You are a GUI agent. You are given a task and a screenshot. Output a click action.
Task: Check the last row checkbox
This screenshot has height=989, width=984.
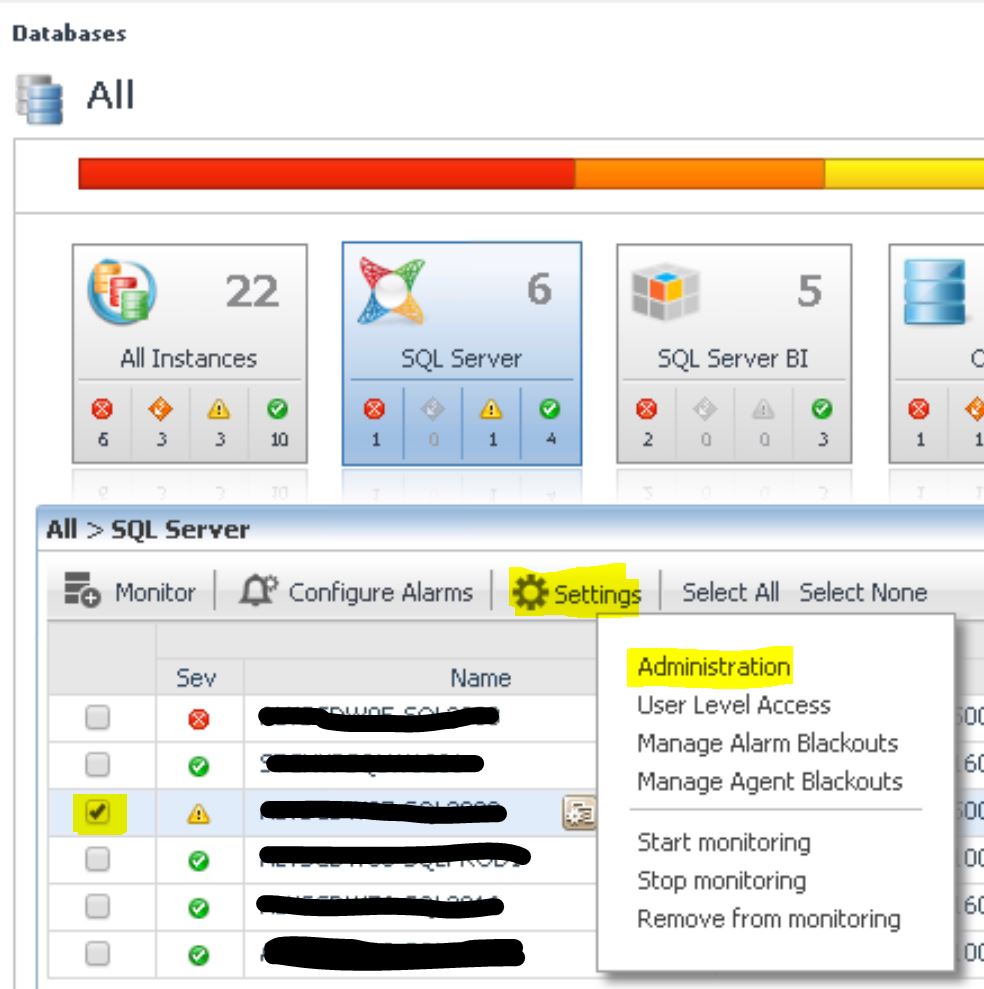(98, 954)
